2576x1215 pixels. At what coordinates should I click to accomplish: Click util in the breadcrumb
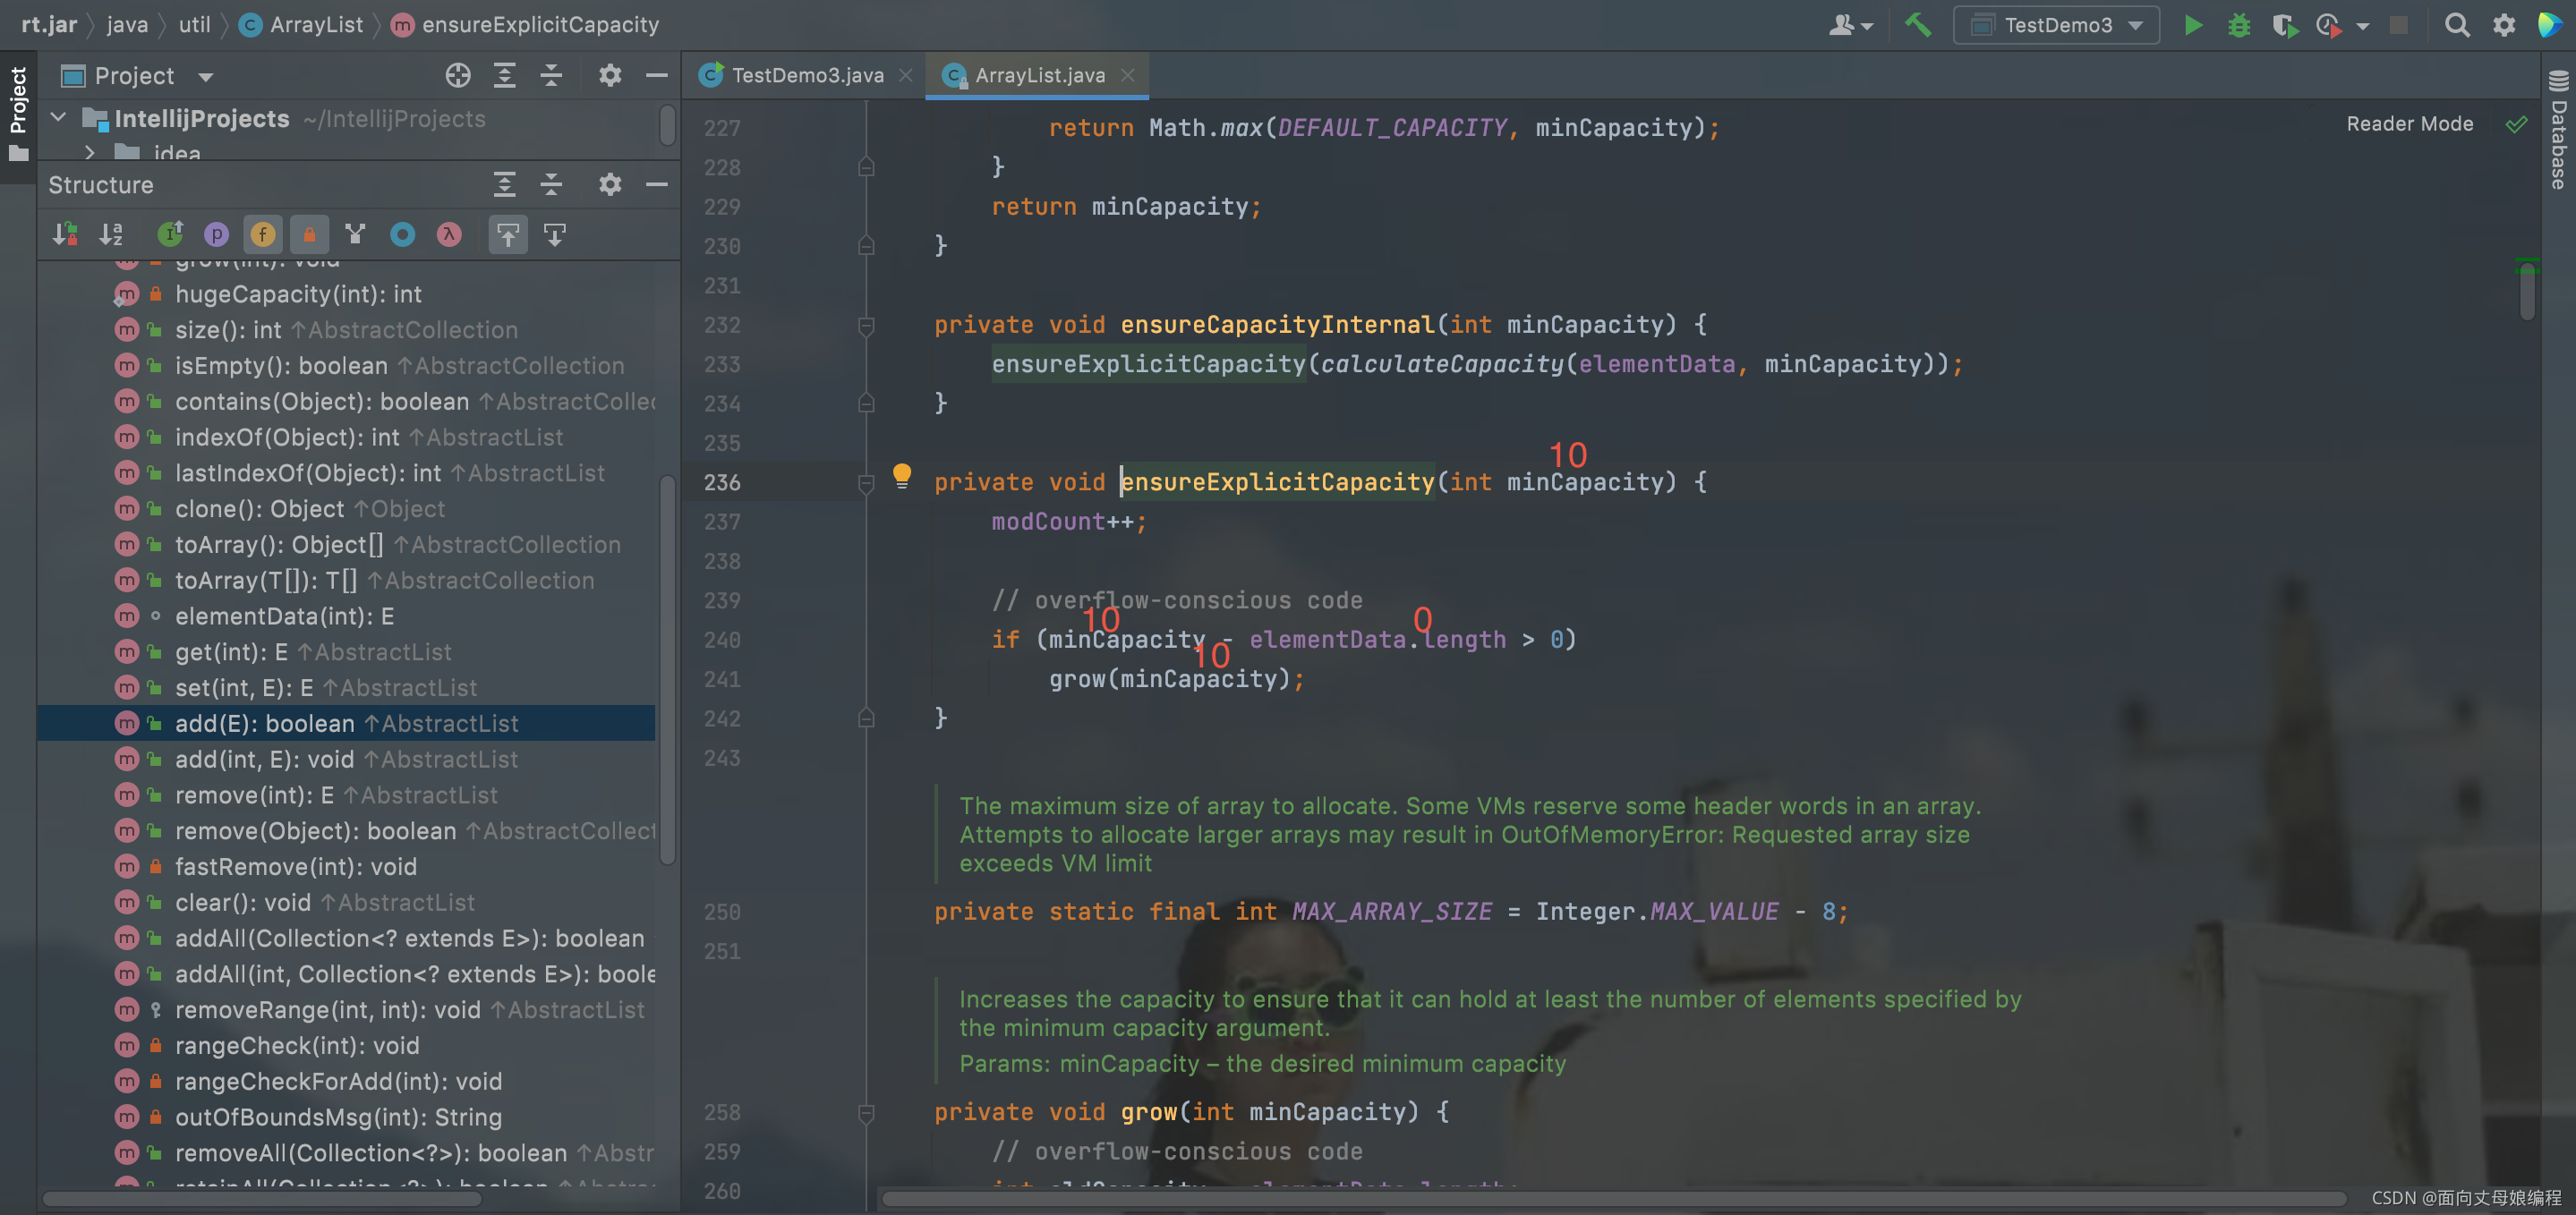[x=194, y=24]
